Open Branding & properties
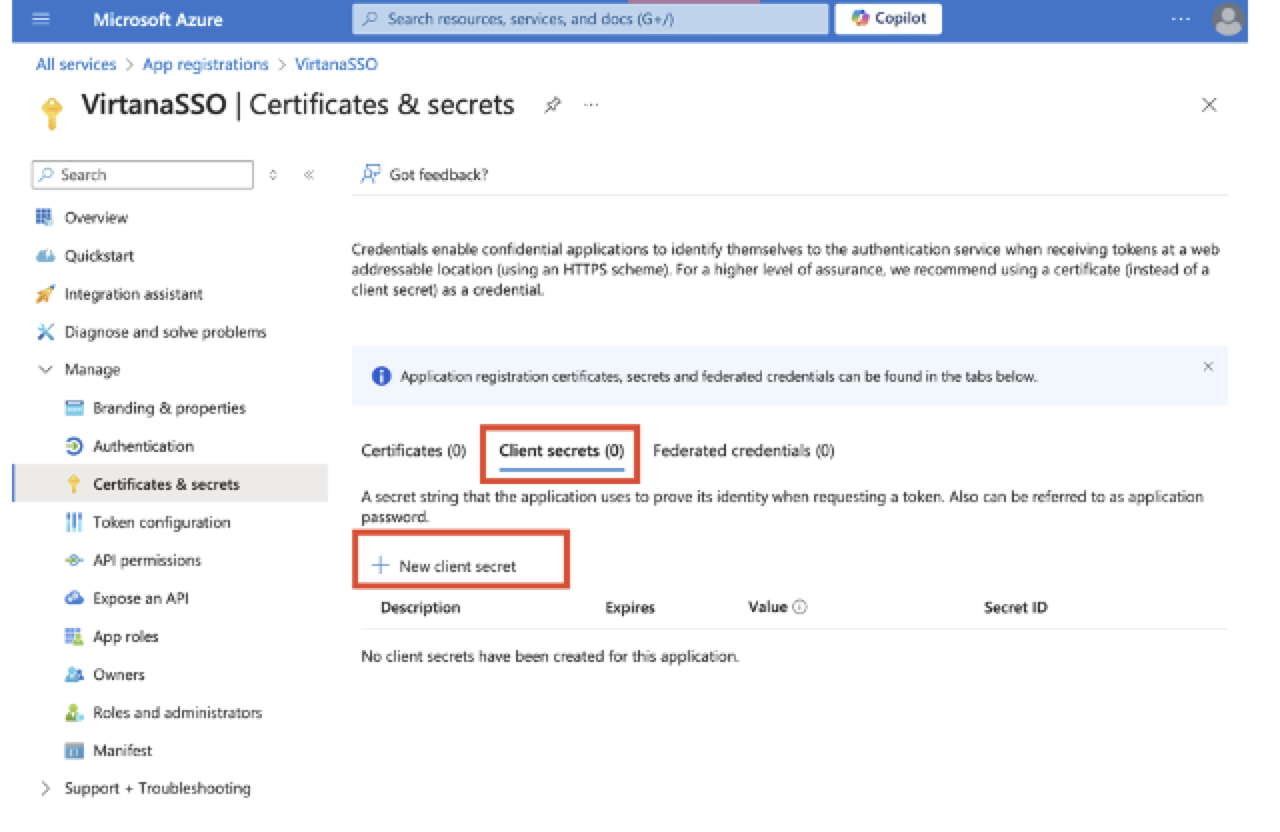The width and height of the screenshot is (1280, 832). coord(170,408)
